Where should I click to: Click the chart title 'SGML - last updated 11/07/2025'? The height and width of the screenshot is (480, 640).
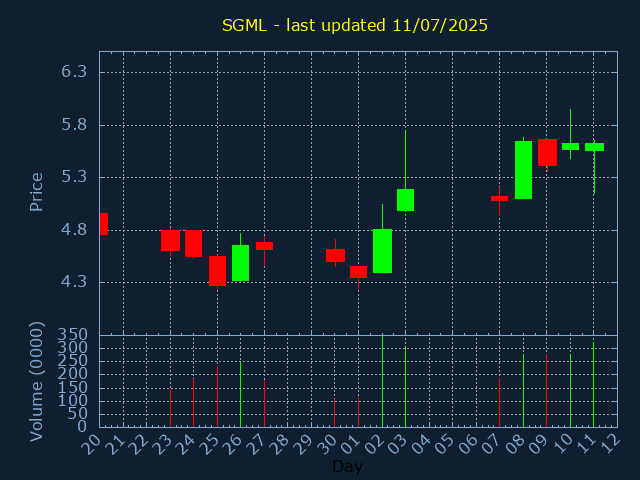tap(355, 25)
